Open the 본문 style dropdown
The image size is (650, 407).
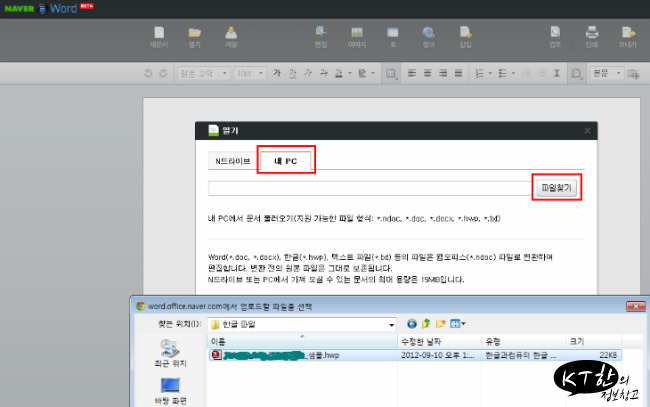click(606, 73)
